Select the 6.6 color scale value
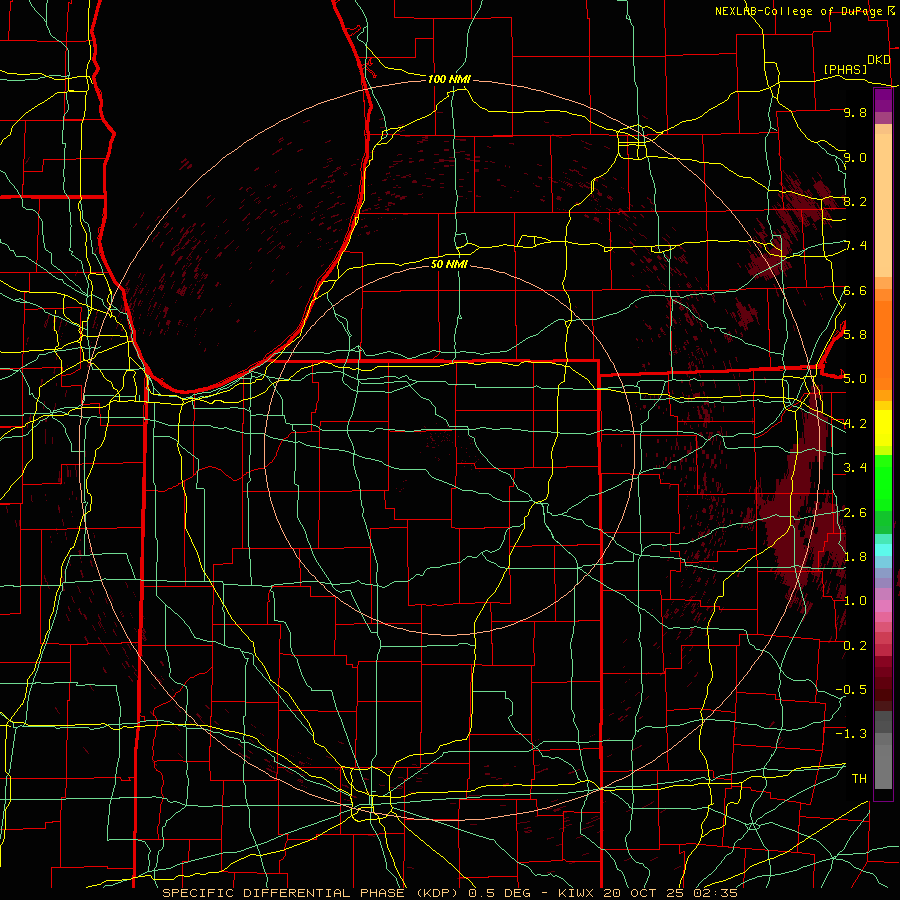The image size is (900, 900). 855,290
